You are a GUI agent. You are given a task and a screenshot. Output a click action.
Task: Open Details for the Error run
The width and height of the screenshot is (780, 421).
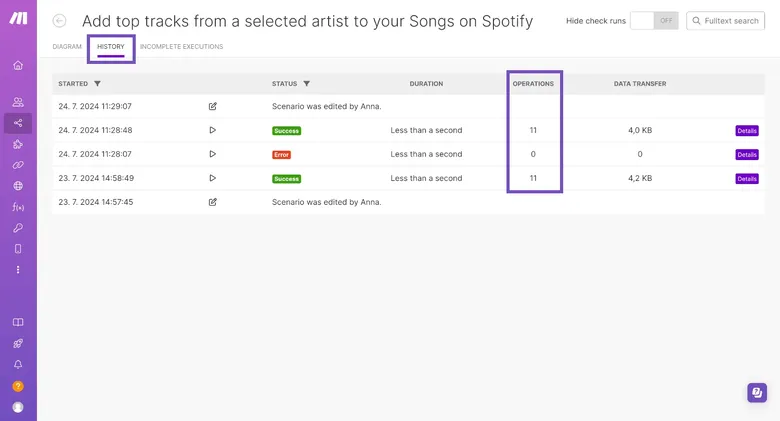pyautogui.click(x=747, y=155)
